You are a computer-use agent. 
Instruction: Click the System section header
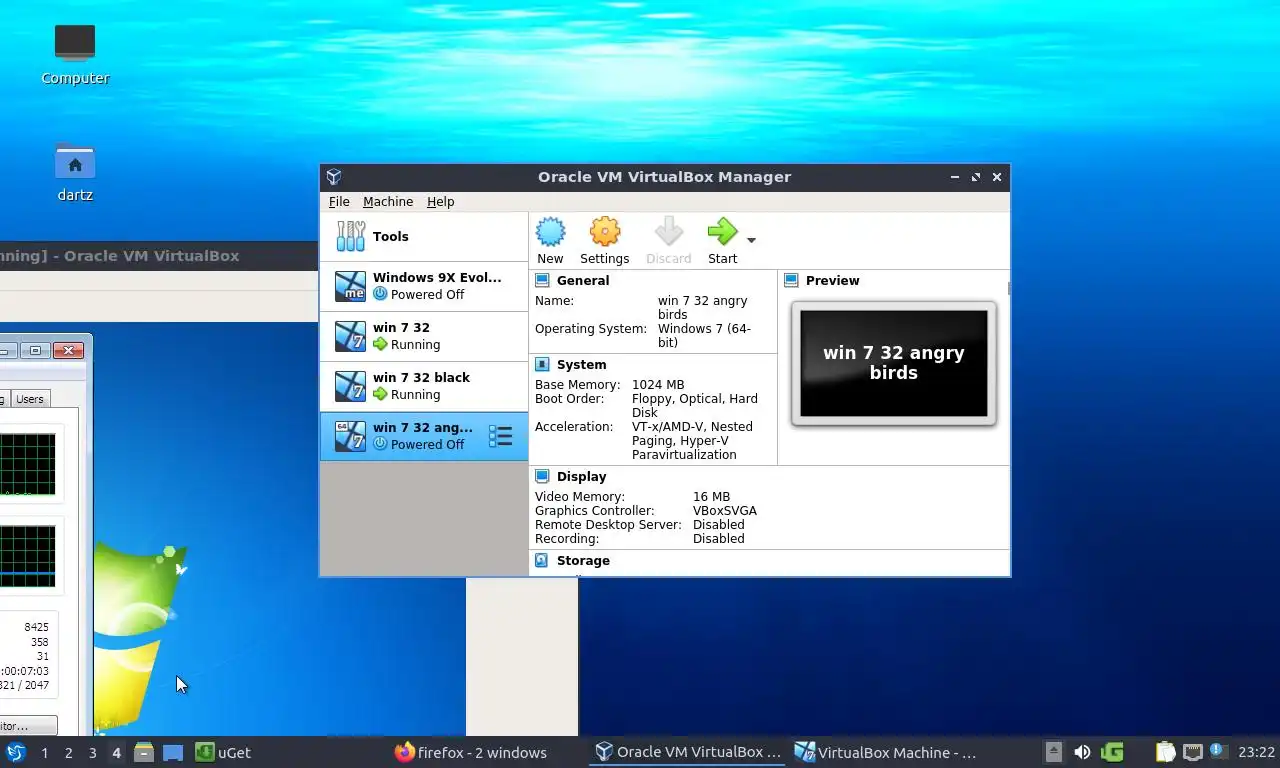(x=581, y=365)
